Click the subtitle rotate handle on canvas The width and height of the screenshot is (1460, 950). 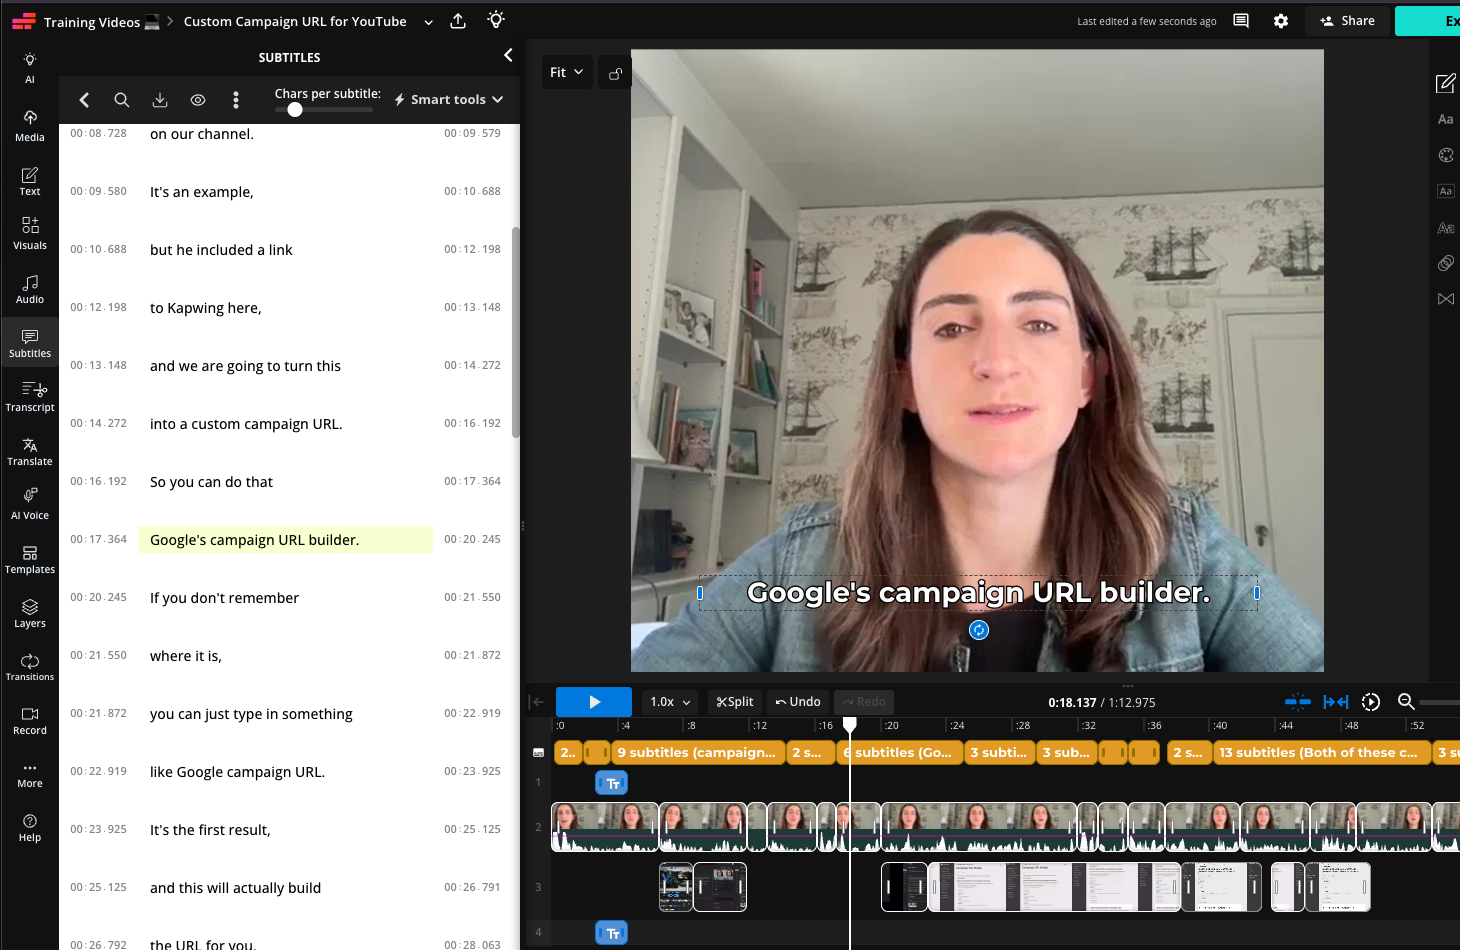[979, 630]
